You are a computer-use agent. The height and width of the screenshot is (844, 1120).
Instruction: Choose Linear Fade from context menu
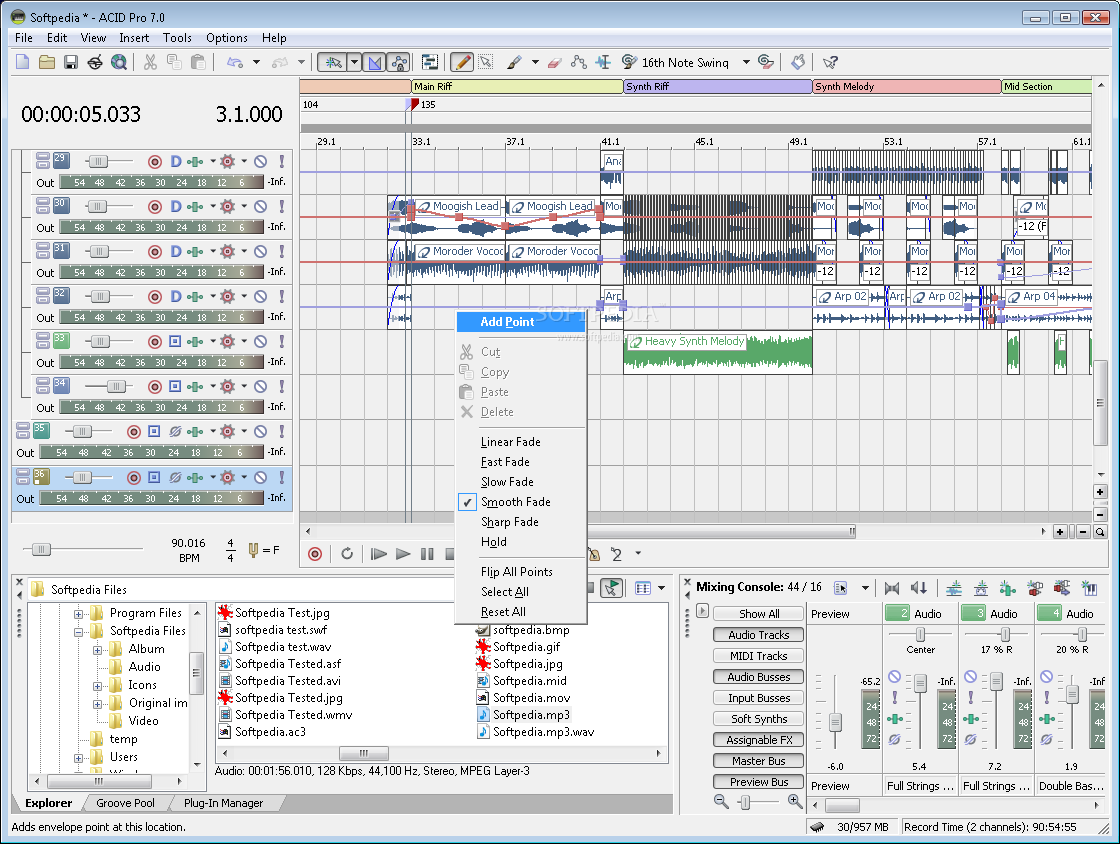pos(510,442)
